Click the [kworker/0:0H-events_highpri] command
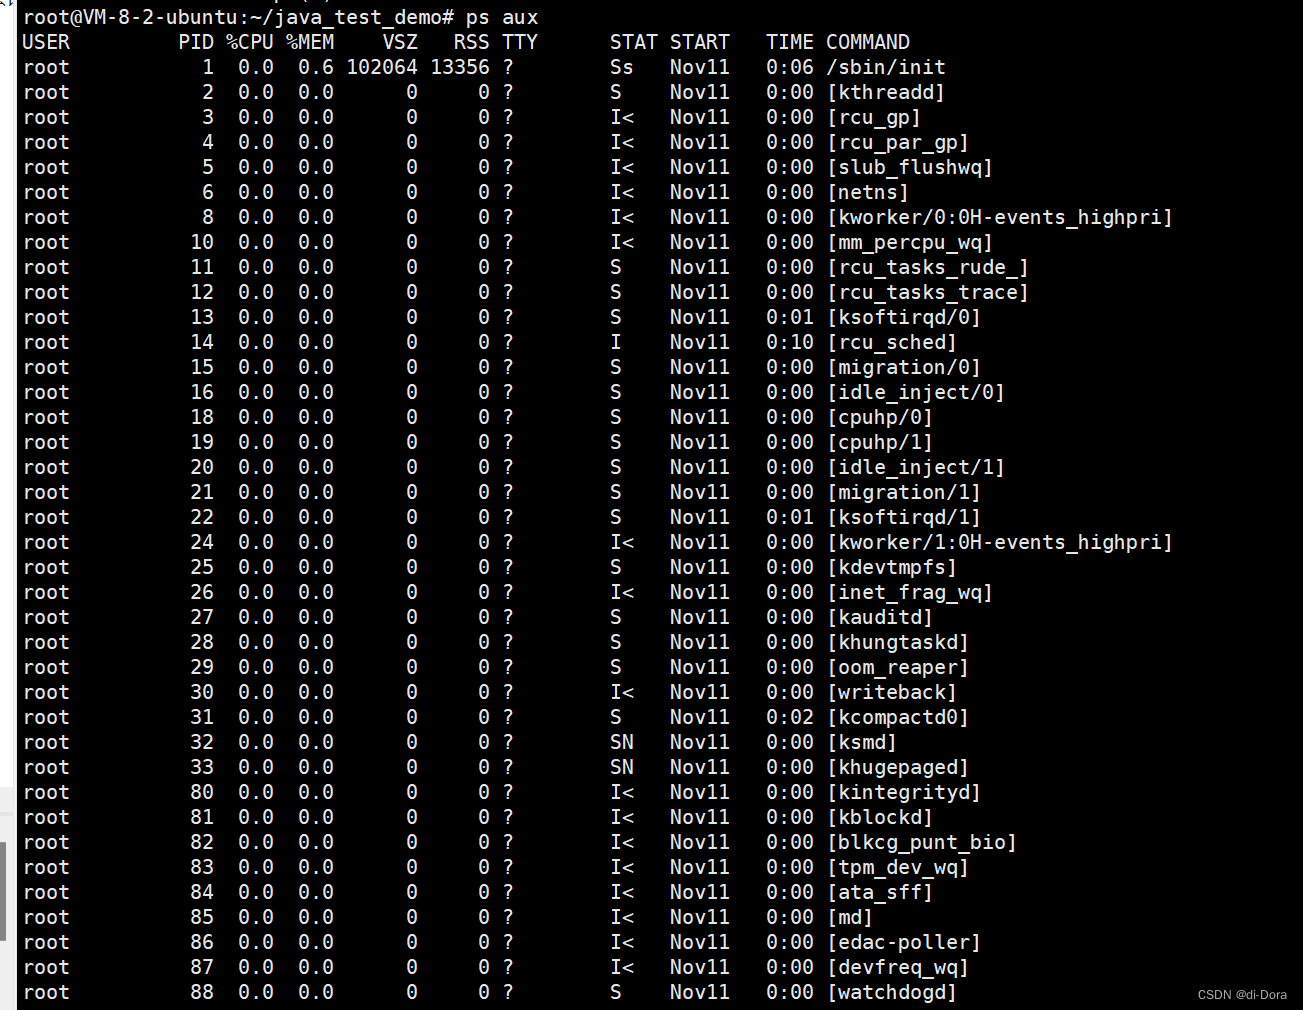Viewport: 1303px width, 1010px height. 1000,217
